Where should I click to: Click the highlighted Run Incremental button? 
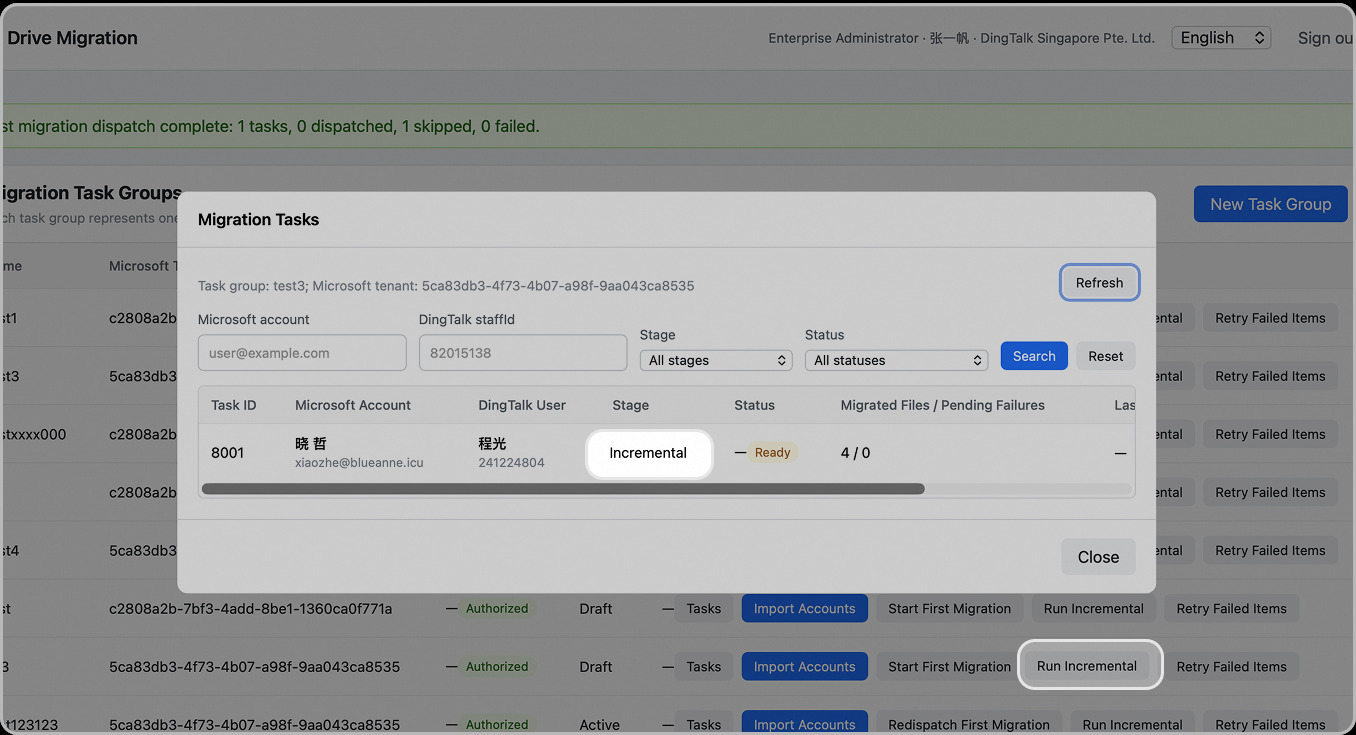point(1087,666)
